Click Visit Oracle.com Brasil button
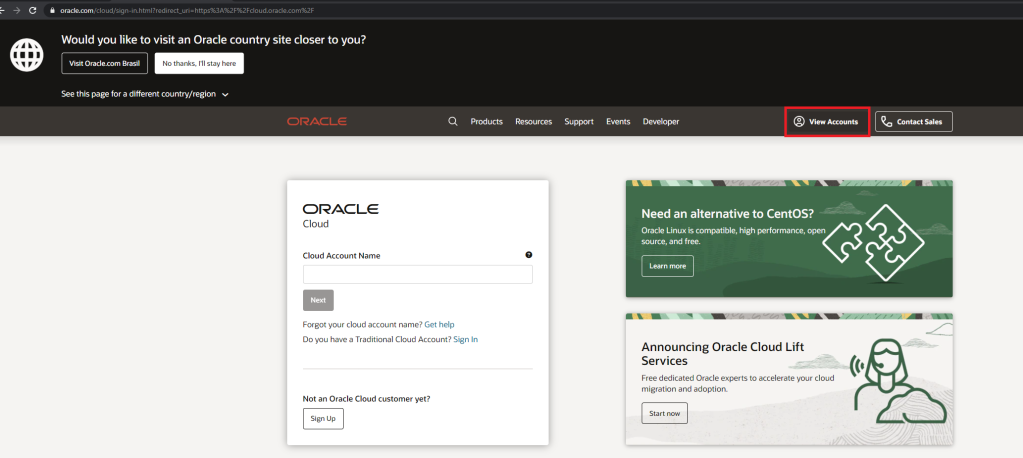 coord(104,63)
